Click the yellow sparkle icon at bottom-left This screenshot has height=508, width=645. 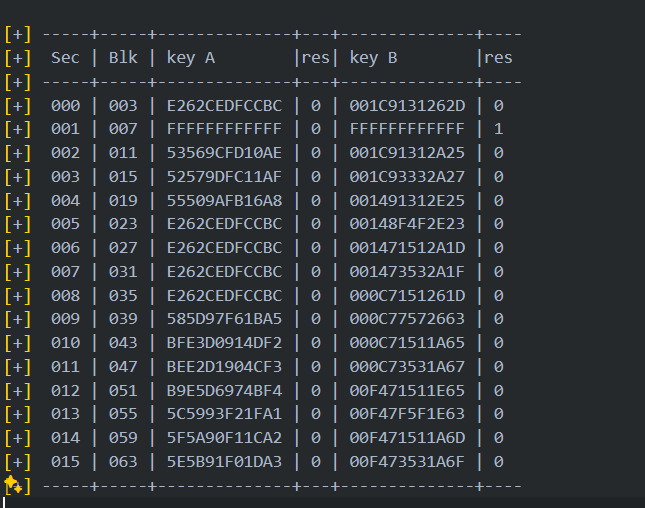coord(14,485)
